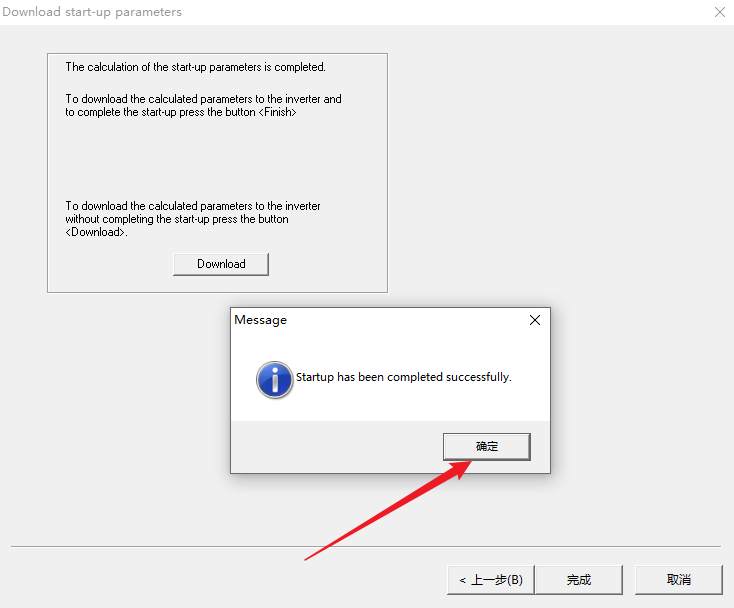Click the 完成 finish button
The height and width of the screenshot is (608, 734).
(x=578, y=580)
